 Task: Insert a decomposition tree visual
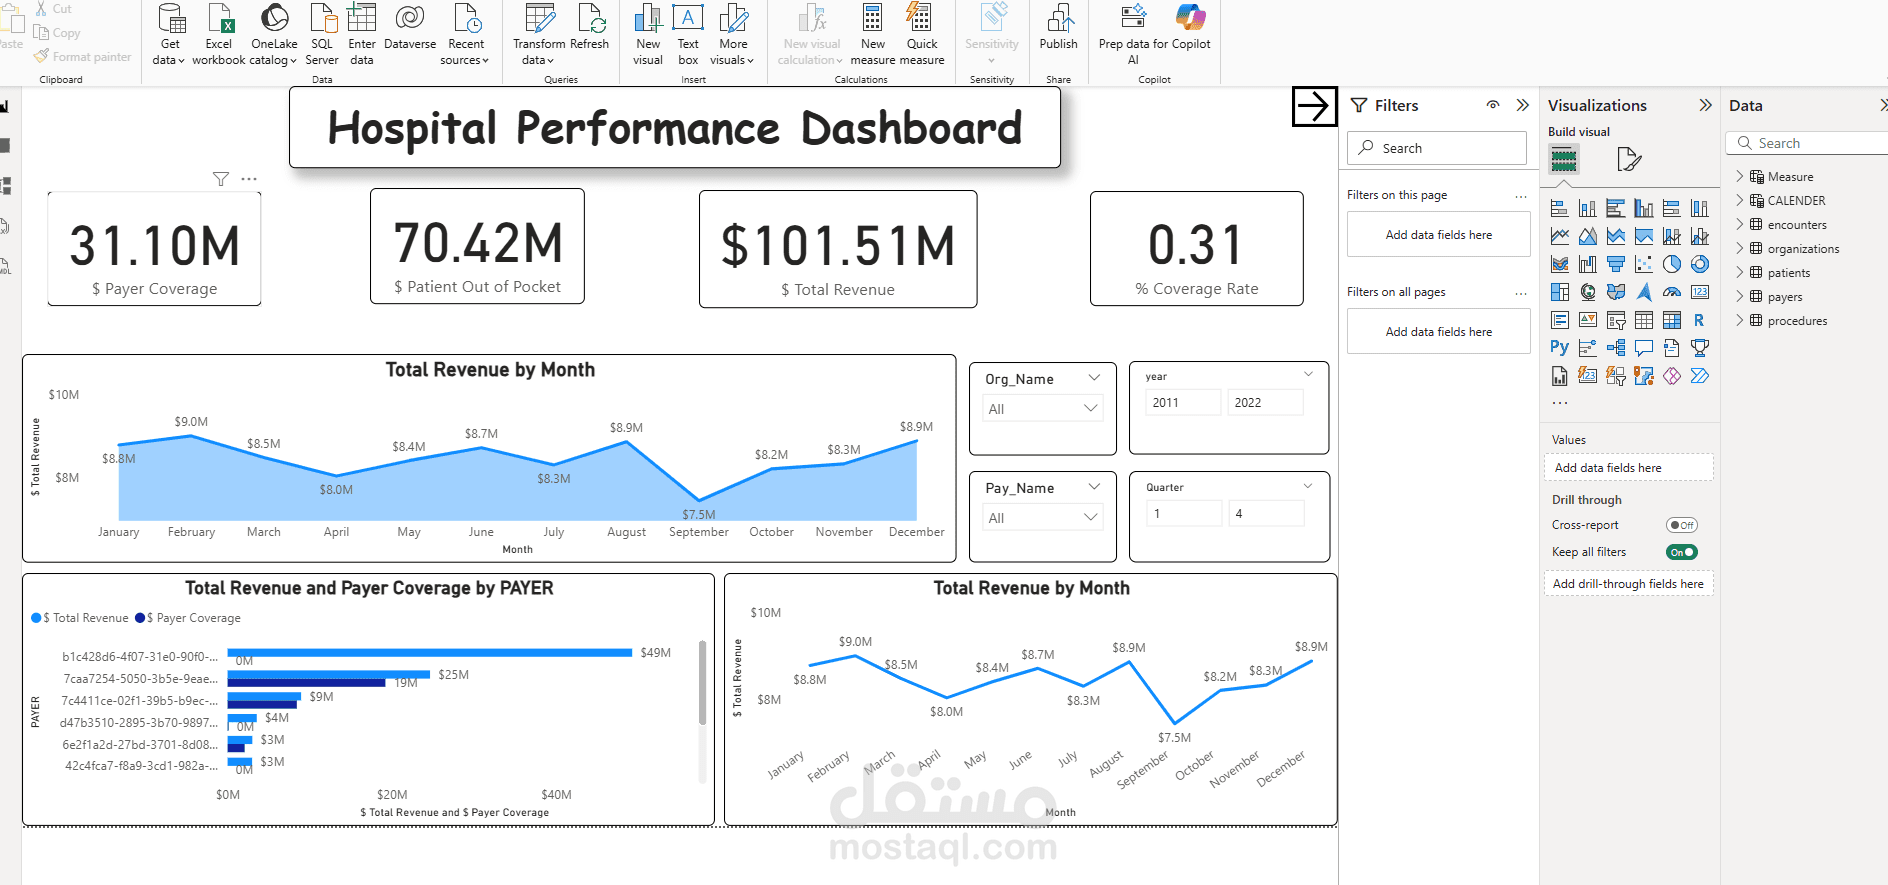pos(1615,348)
